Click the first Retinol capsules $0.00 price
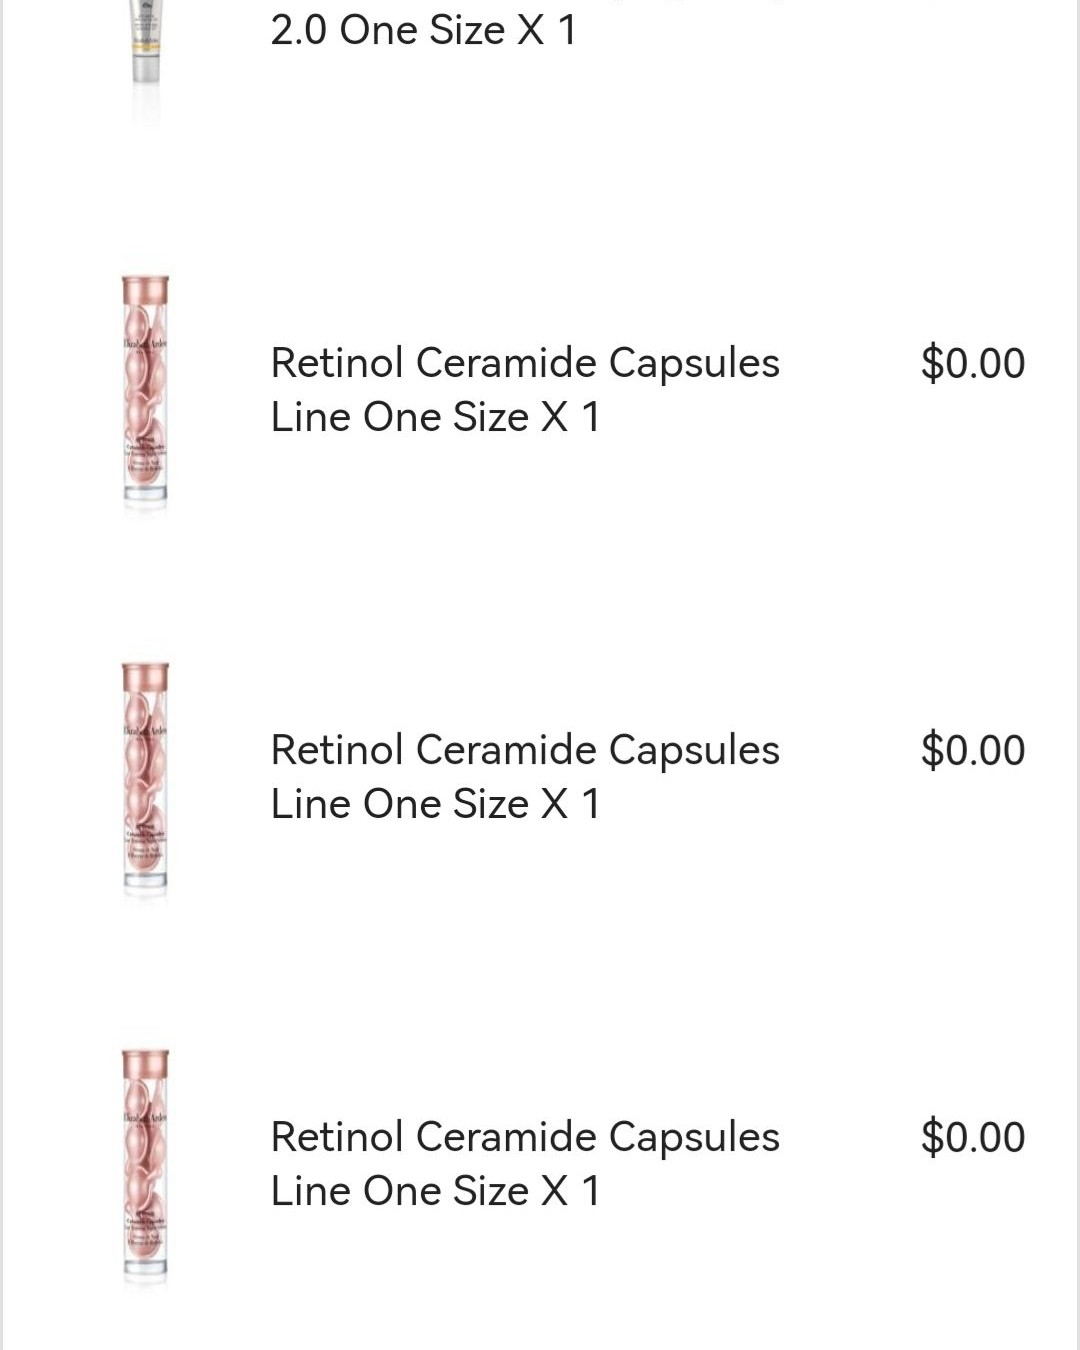This screenshot has width=1080, height=1350. coord(973,363)
